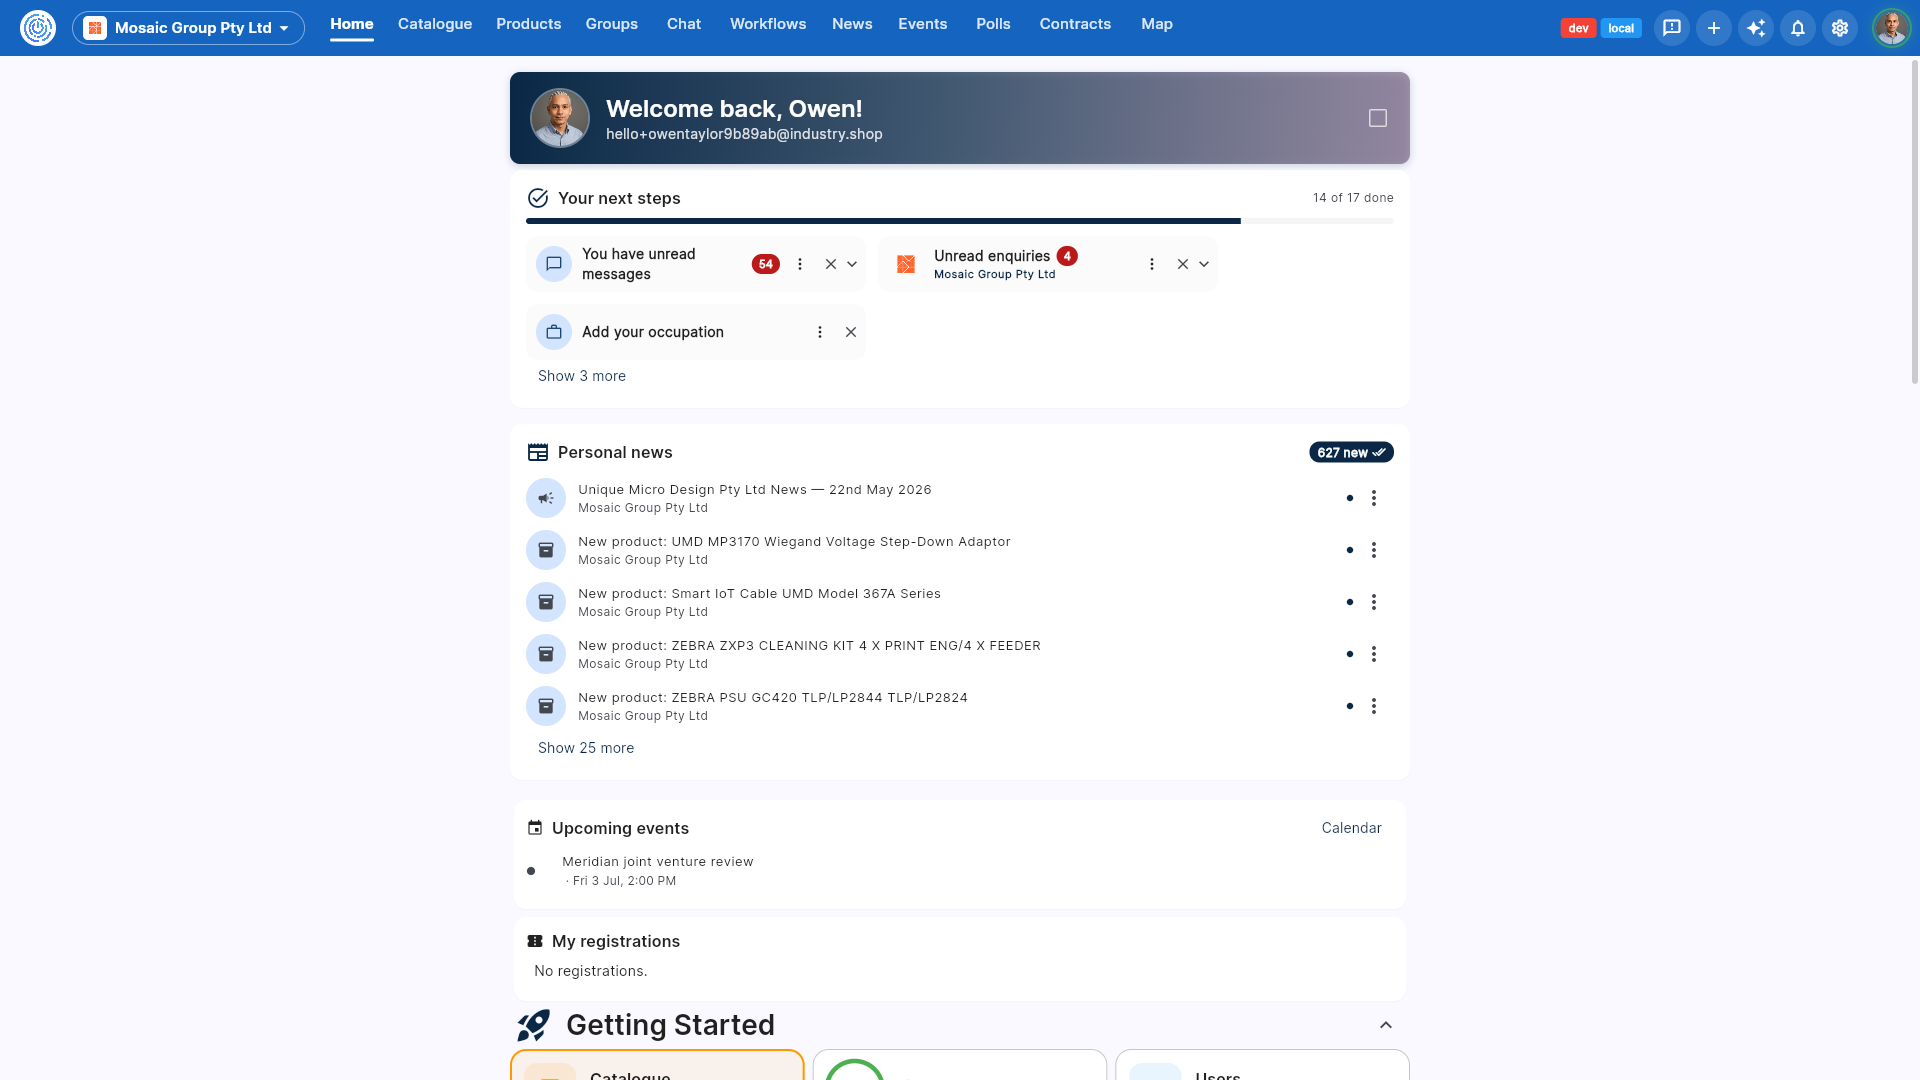The image size is (1920, 1080).
Task: Open the Chat section
Action: click(x=684, y=24)
